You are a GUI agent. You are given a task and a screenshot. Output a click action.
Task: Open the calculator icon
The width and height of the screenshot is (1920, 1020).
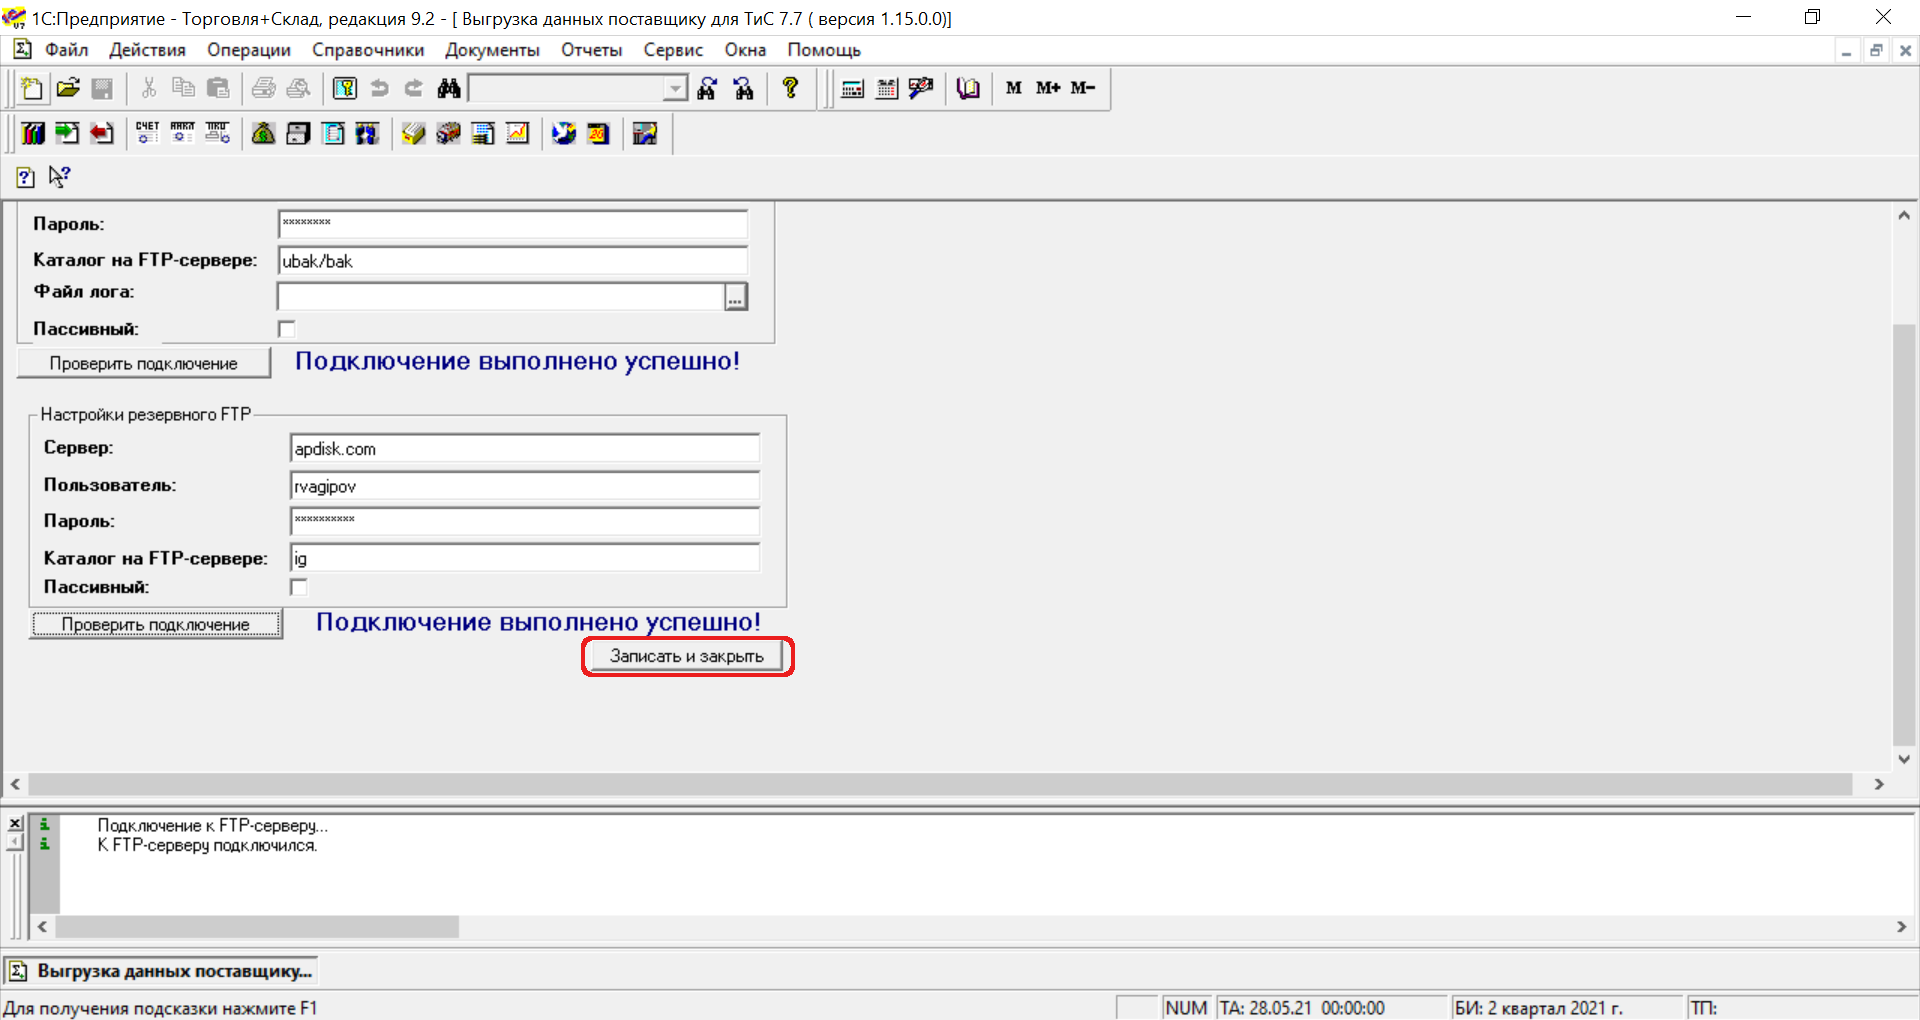[852, 88]
